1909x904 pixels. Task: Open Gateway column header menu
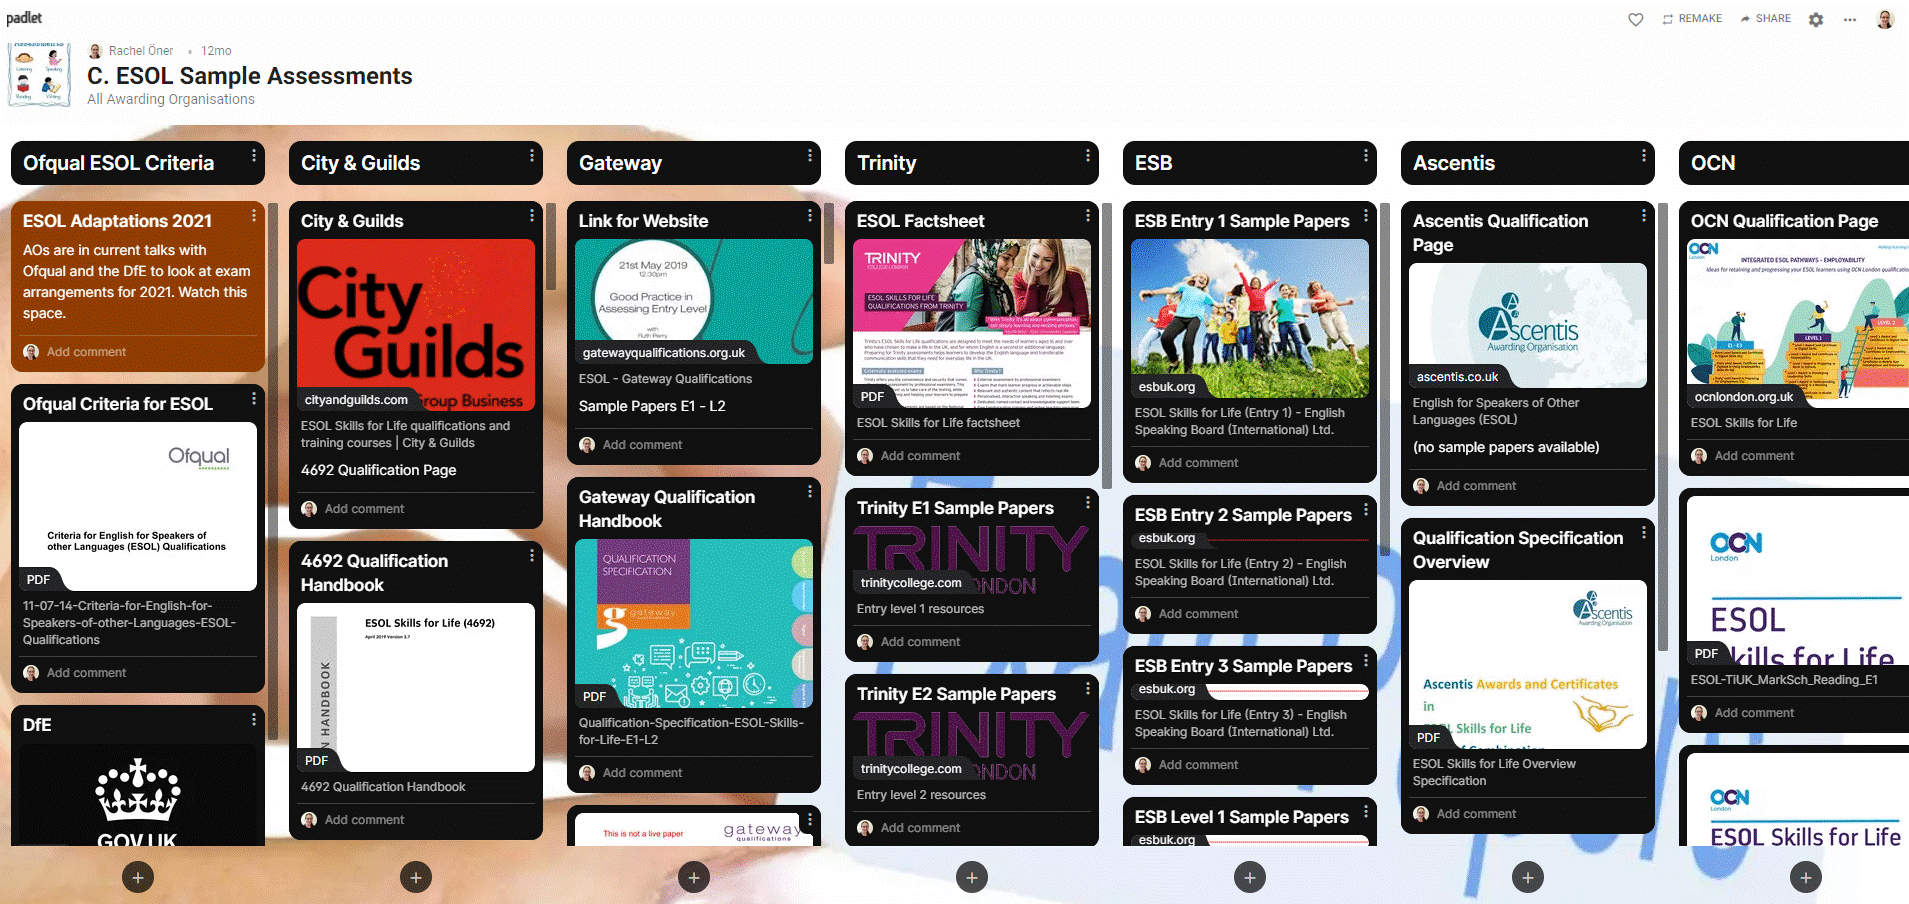click(x=810, y=155)
